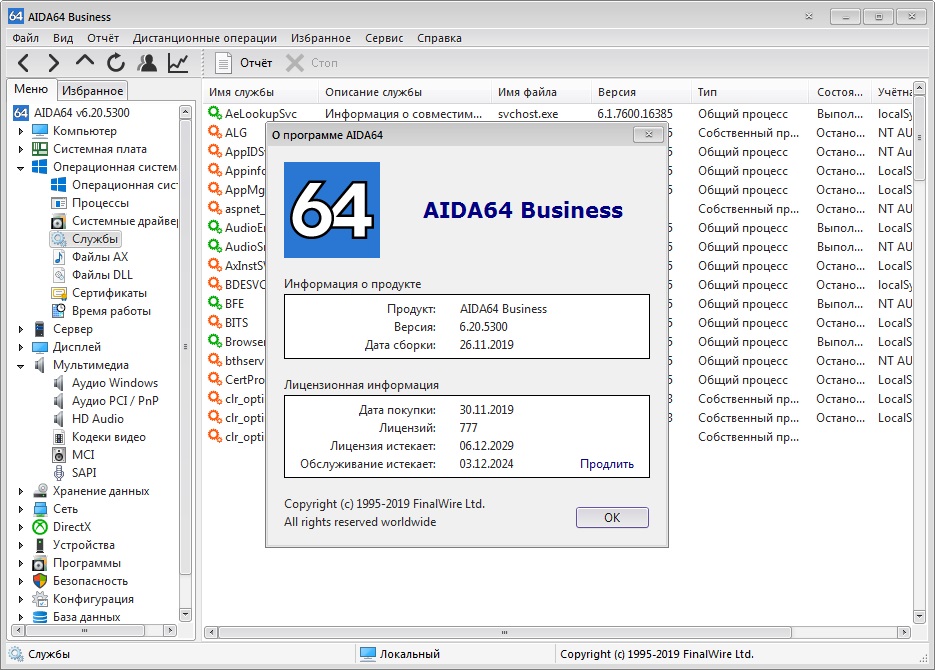Collapse Операционная система tree node
Image resolution: width=935 pixels, height=670 pixels.
pyautogui.click(x=21, y=168)
